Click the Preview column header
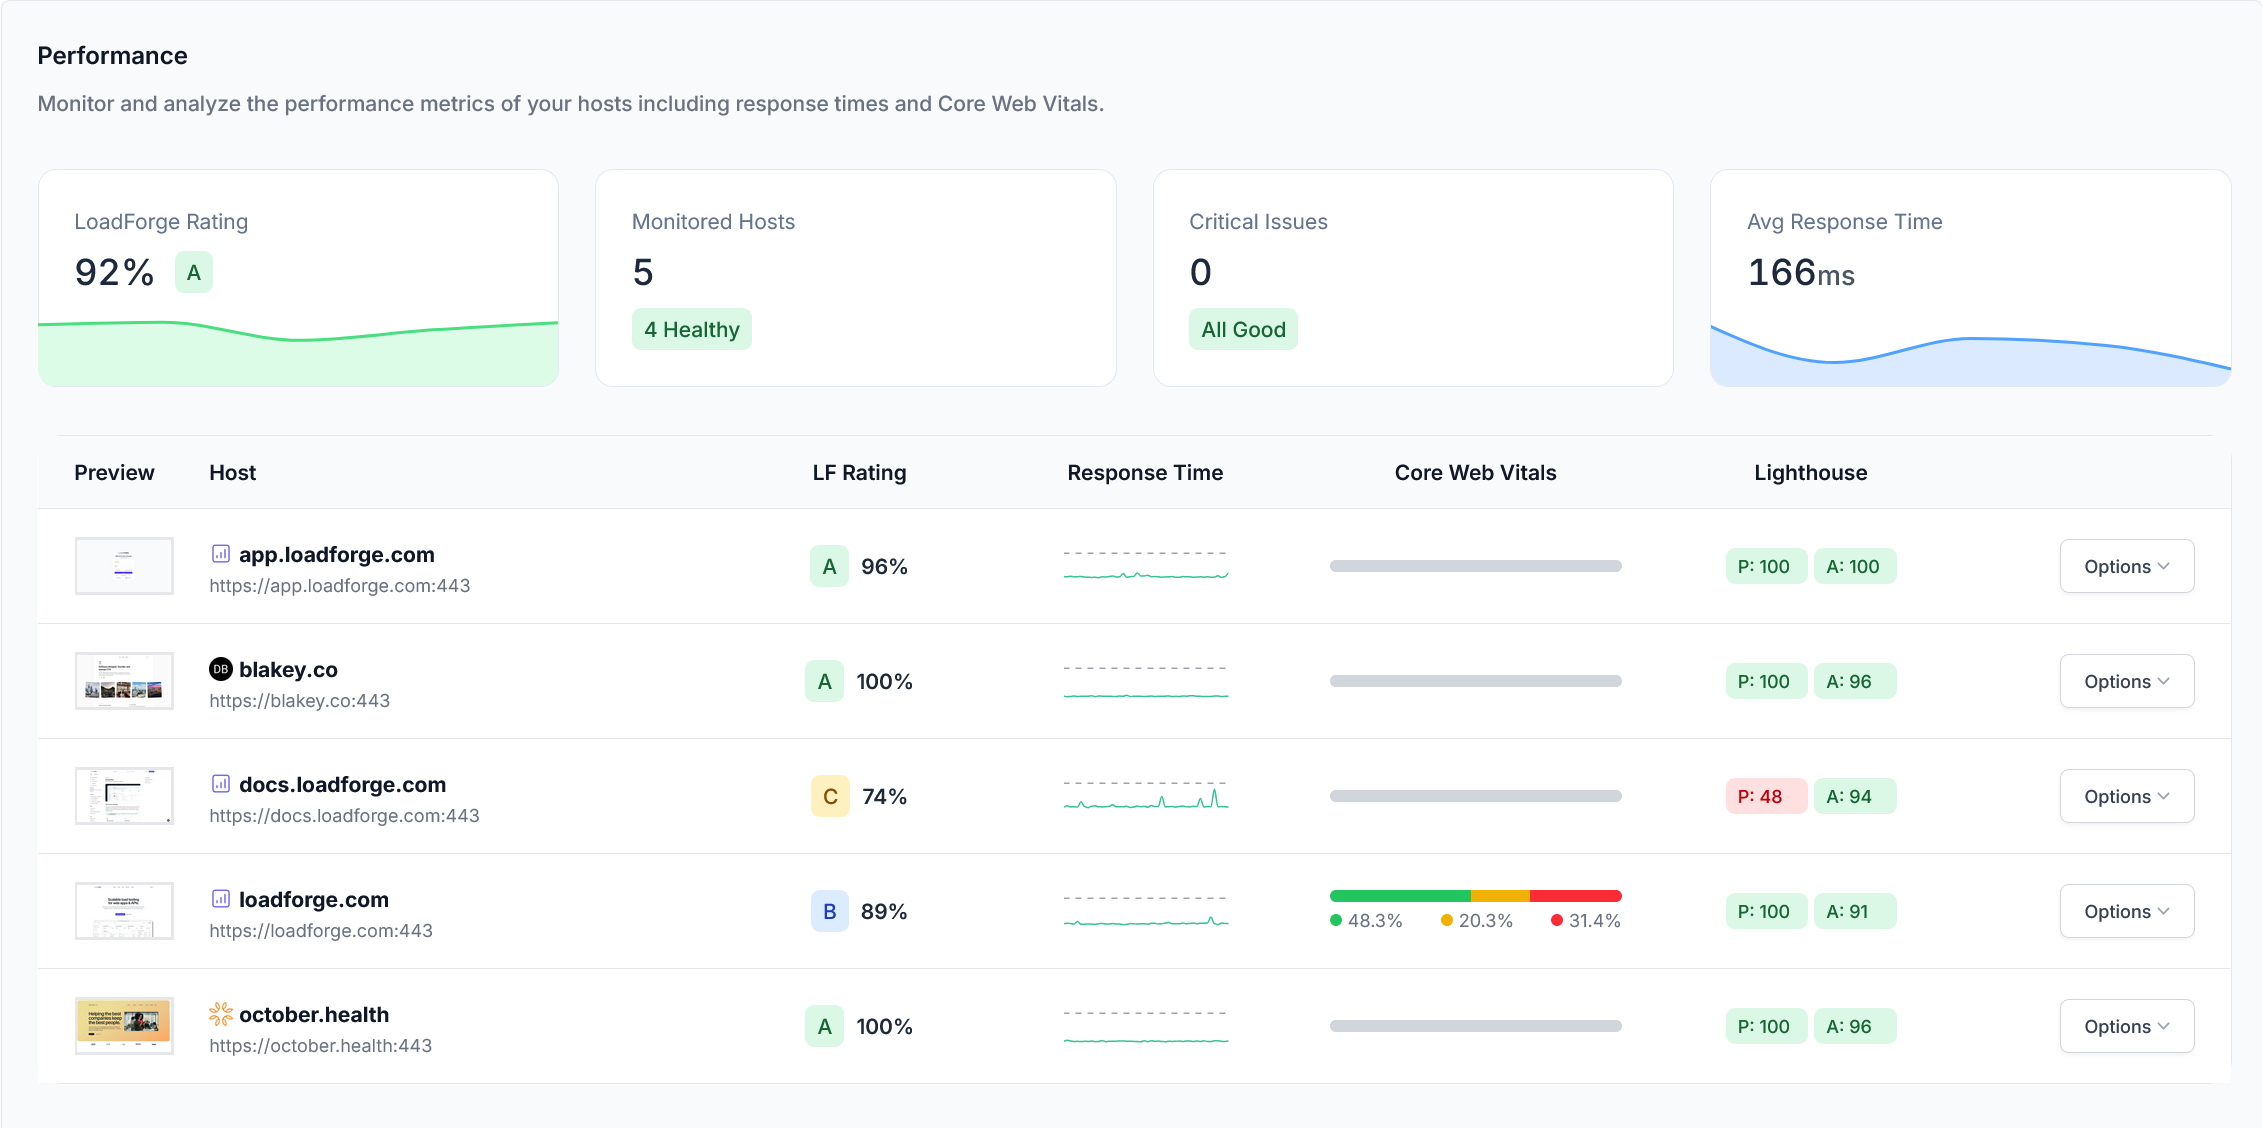Image resolution: width=2262 pixels, height=1128 pixels. coord(114,472)
